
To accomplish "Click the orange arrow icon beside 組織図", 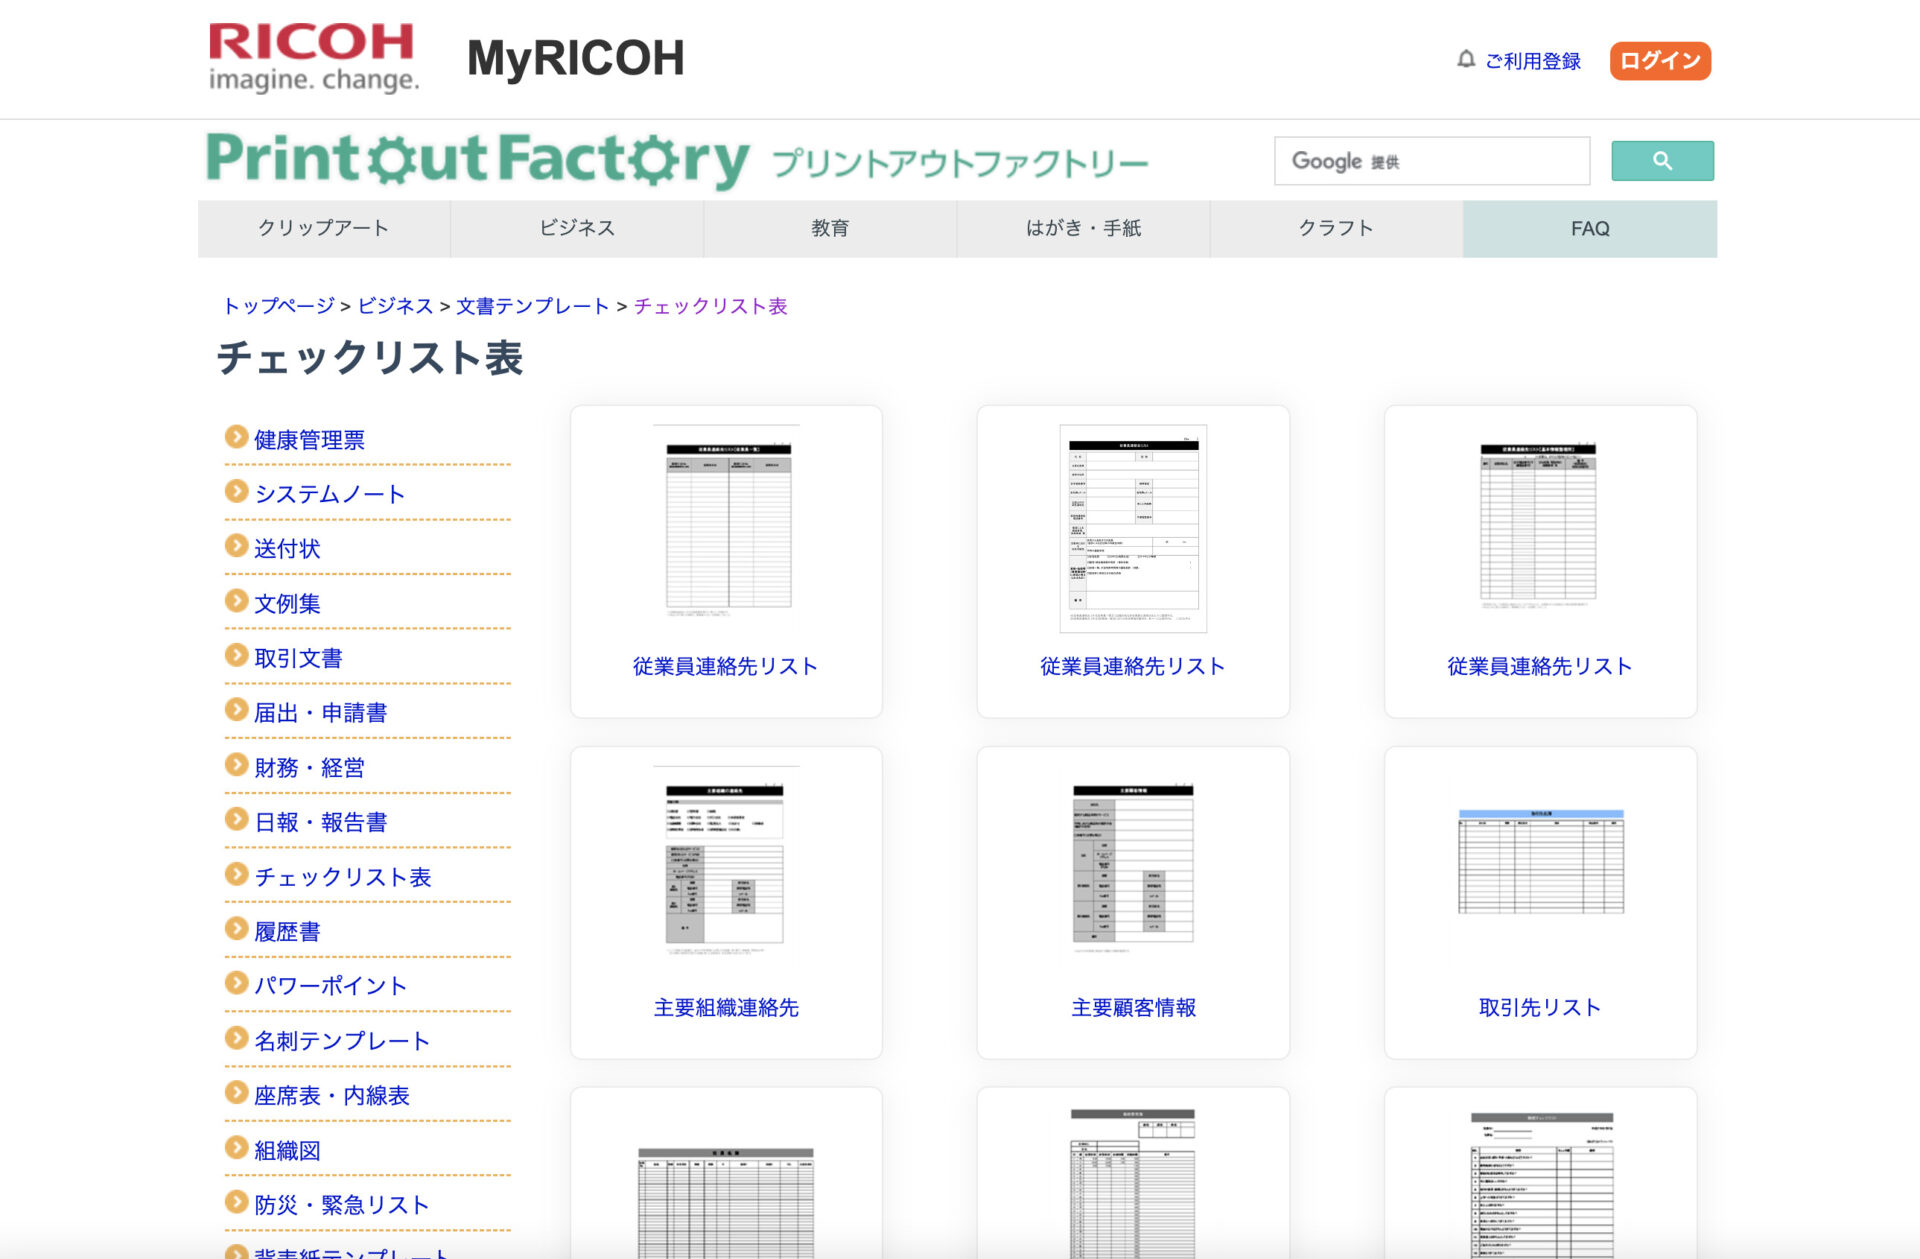I will 236,1149.
